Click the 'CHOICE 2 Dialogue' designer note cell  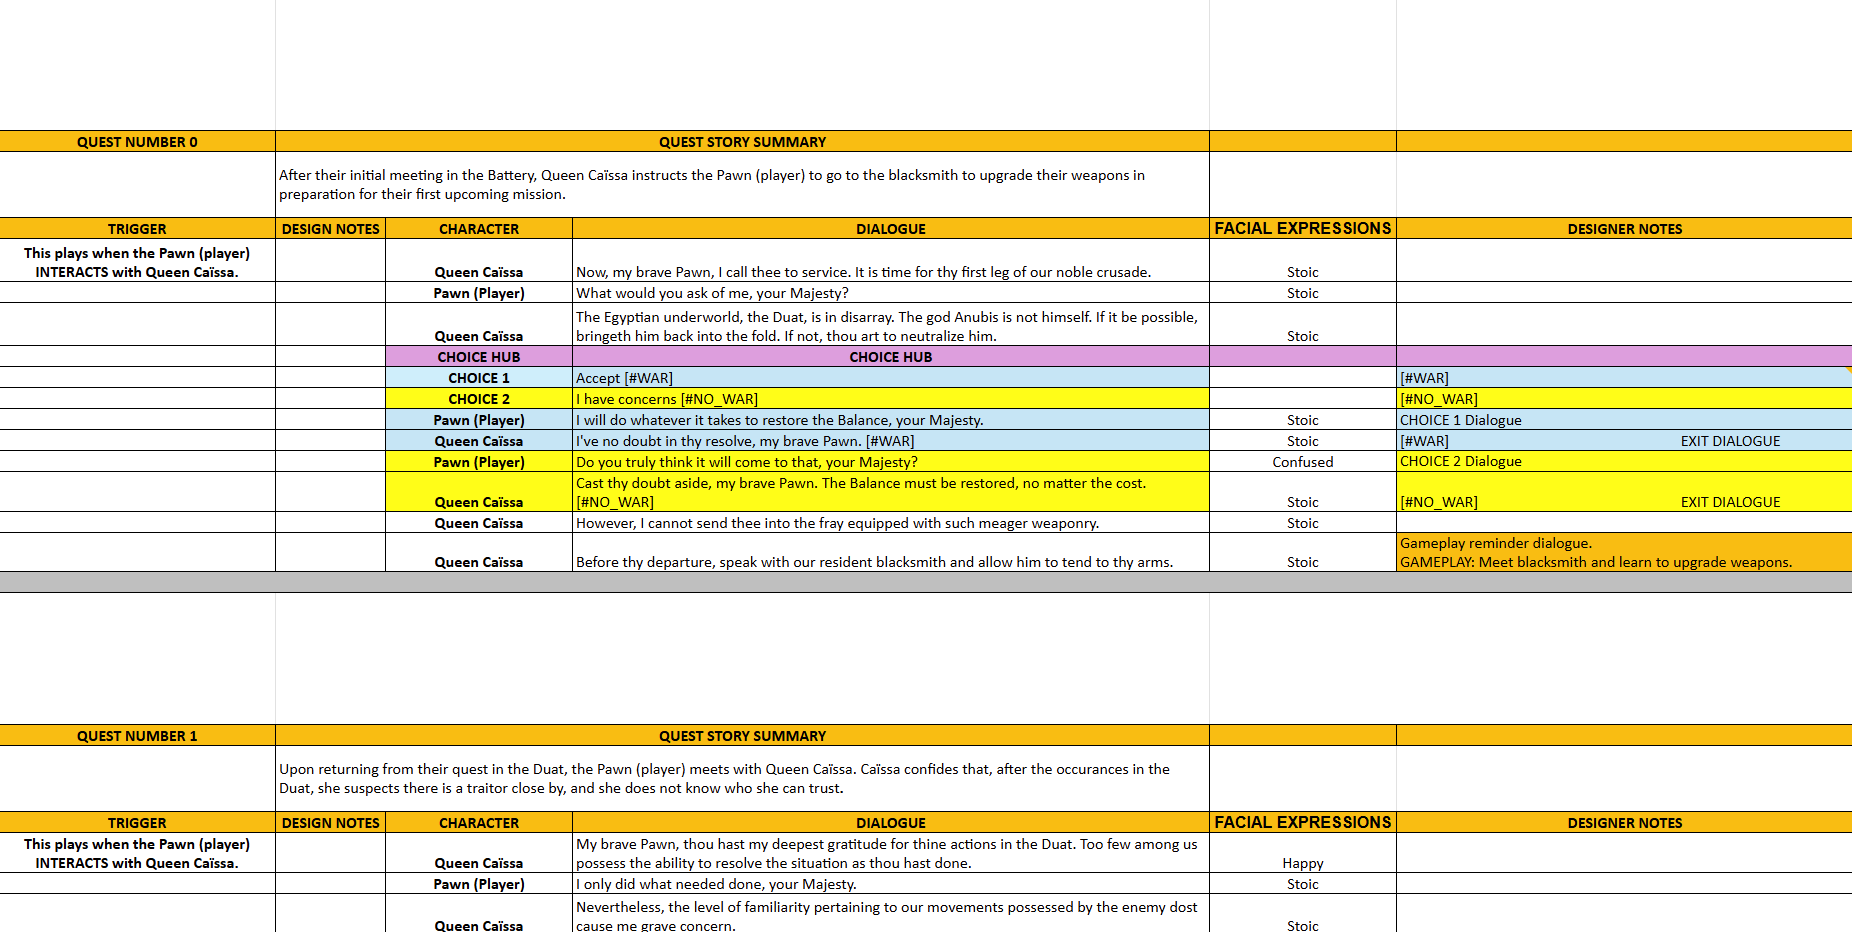coord(1623,461)
